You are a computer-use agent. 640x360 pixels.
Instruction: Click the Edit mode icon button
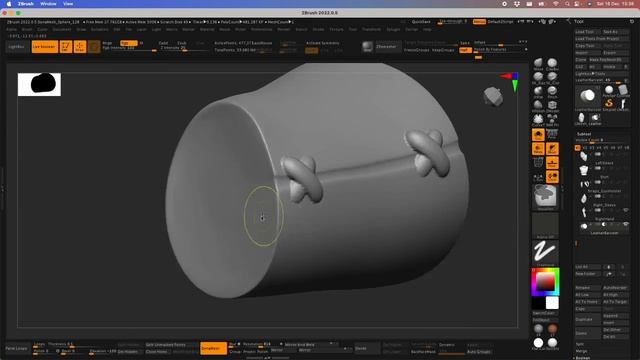pyautogui.click(x=66, y=47)
